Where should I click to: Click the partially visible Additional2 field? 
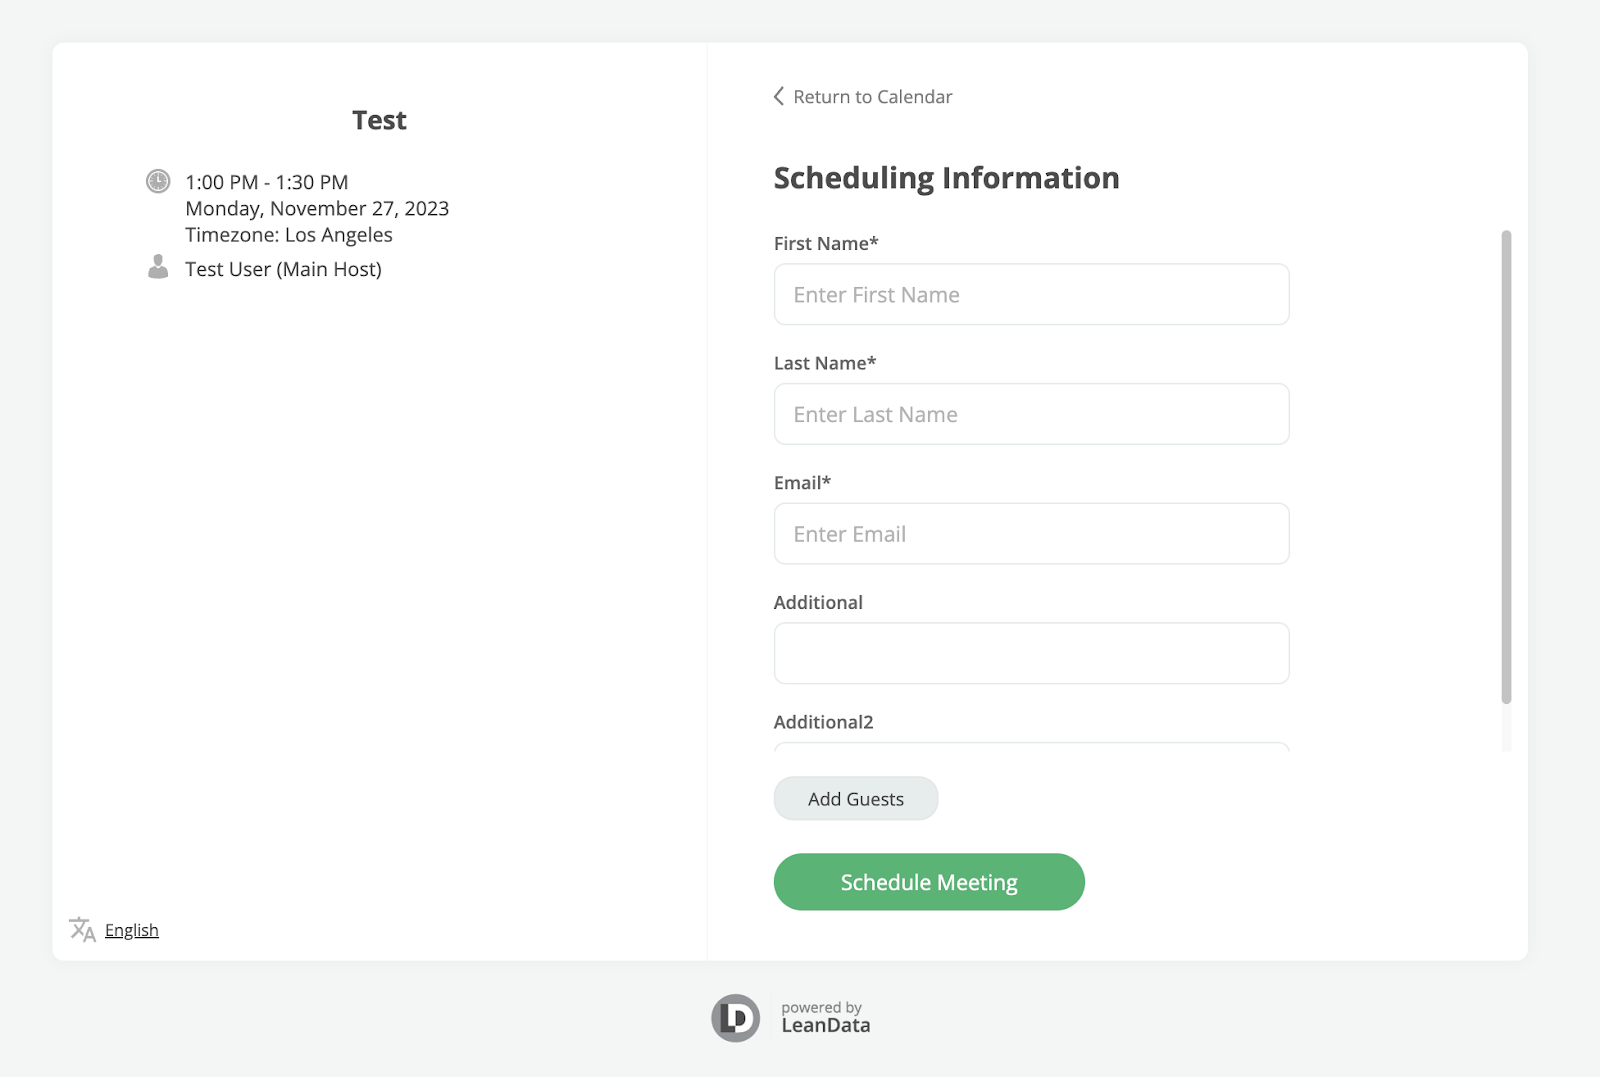(x=1031, y=746)
